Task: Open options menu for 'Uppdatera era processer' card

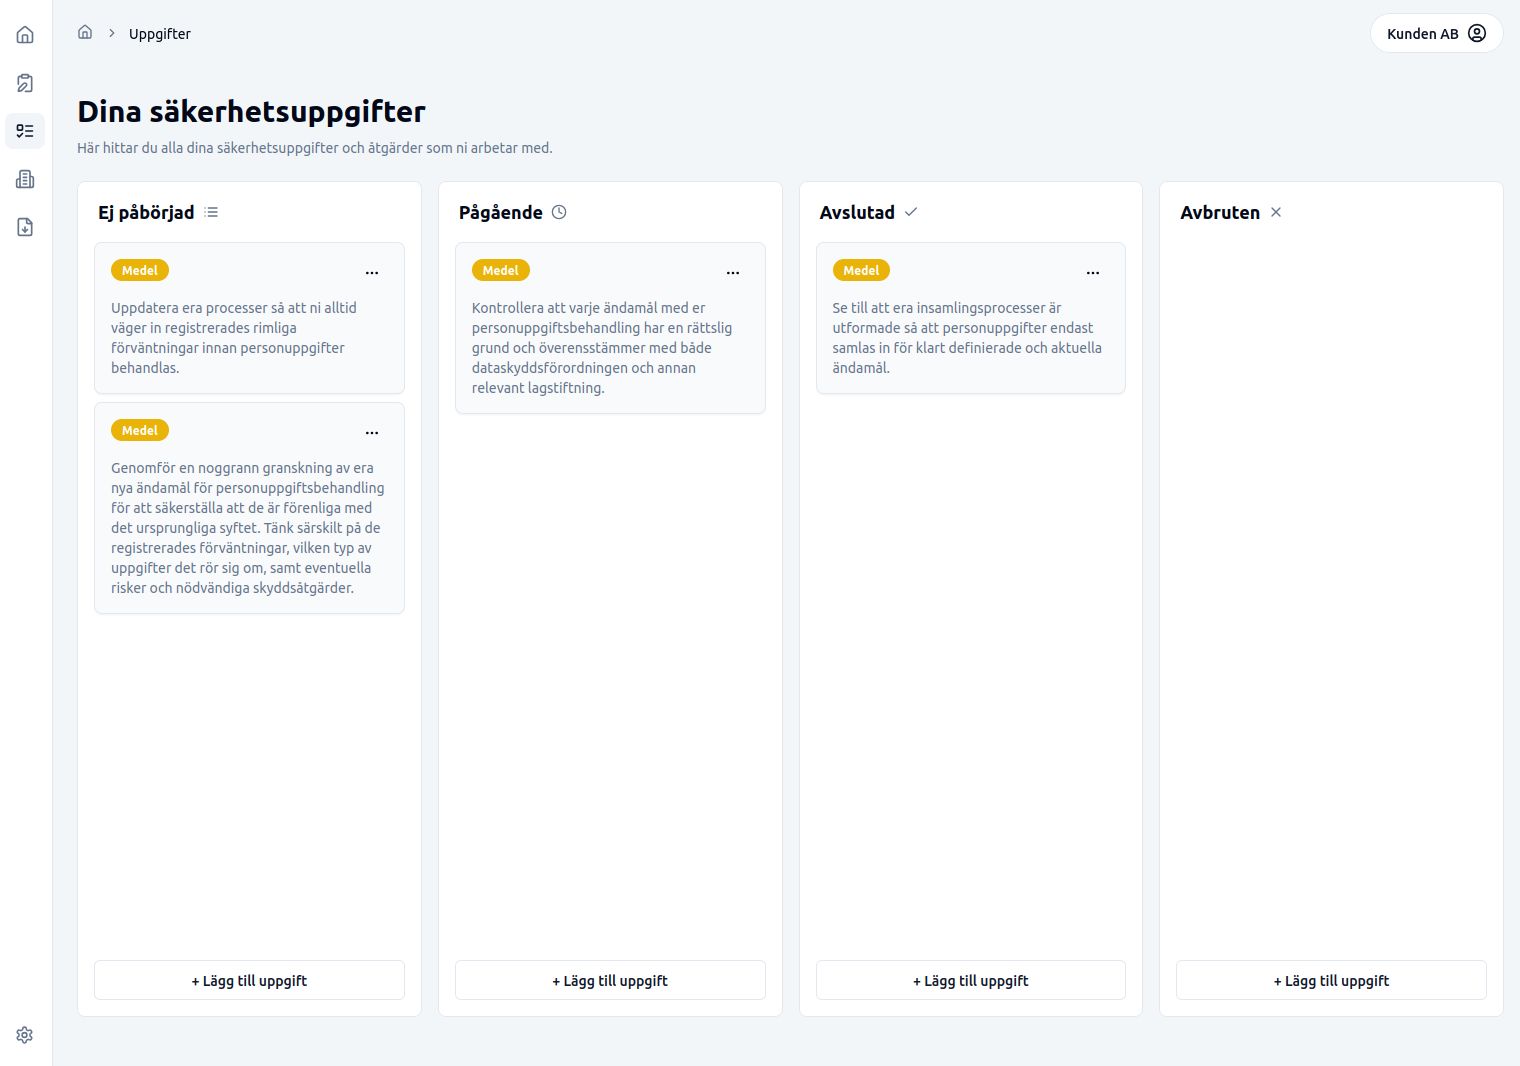Action: (x=372, y=272)
